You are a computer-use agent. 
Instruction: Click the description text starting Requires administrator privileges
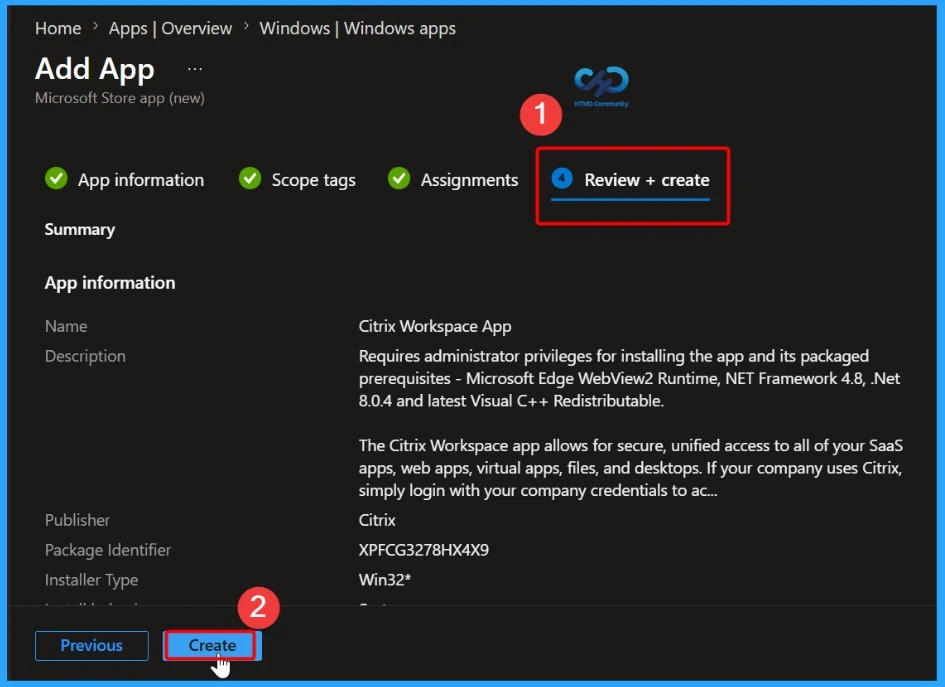point(629,378)
